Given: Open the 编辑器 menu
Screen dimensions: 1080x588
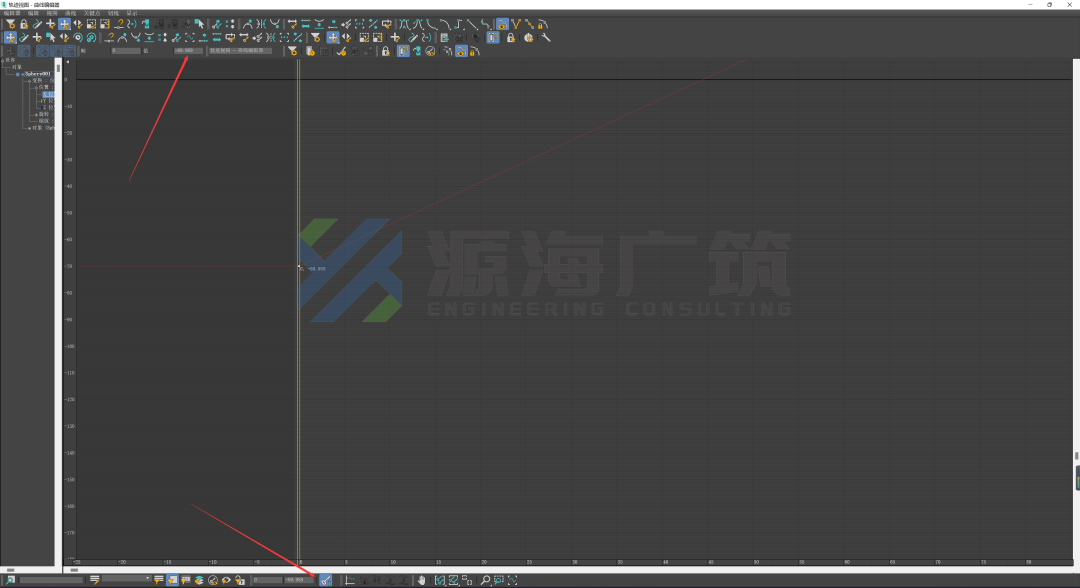Looking at the screenshot, I should 12,14.
